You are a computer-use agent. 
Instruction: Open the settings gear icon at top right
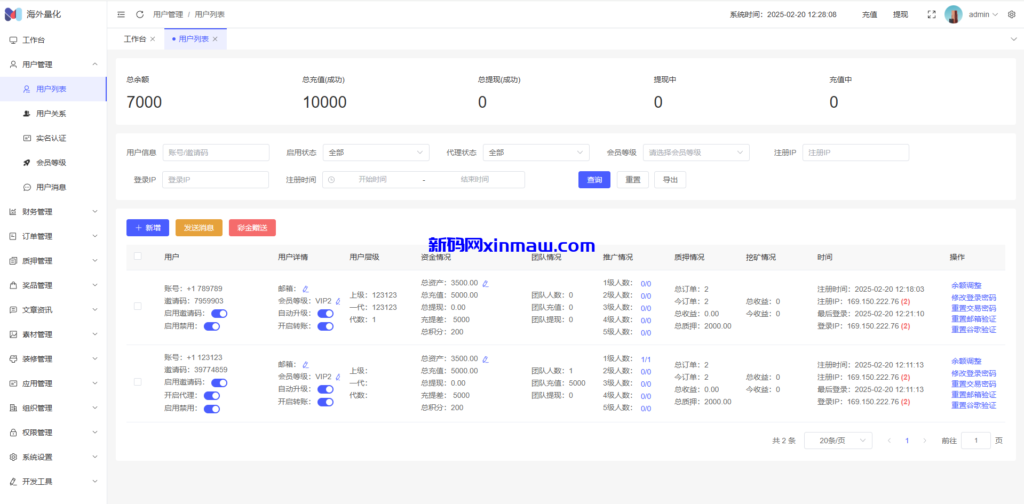tap(1012, 14)
